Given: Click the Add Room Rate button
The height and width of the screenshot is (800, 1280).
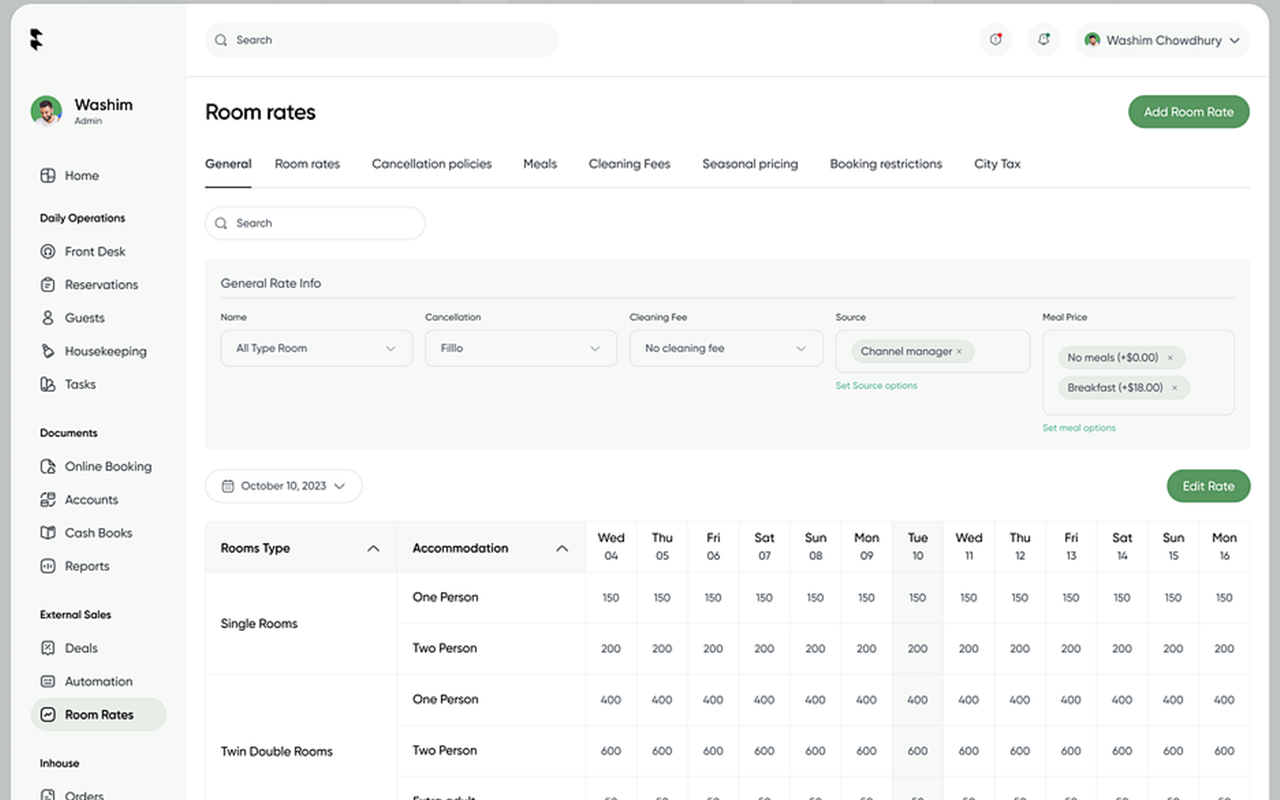Looking at the screenshot, I should tap(1188, 112).
